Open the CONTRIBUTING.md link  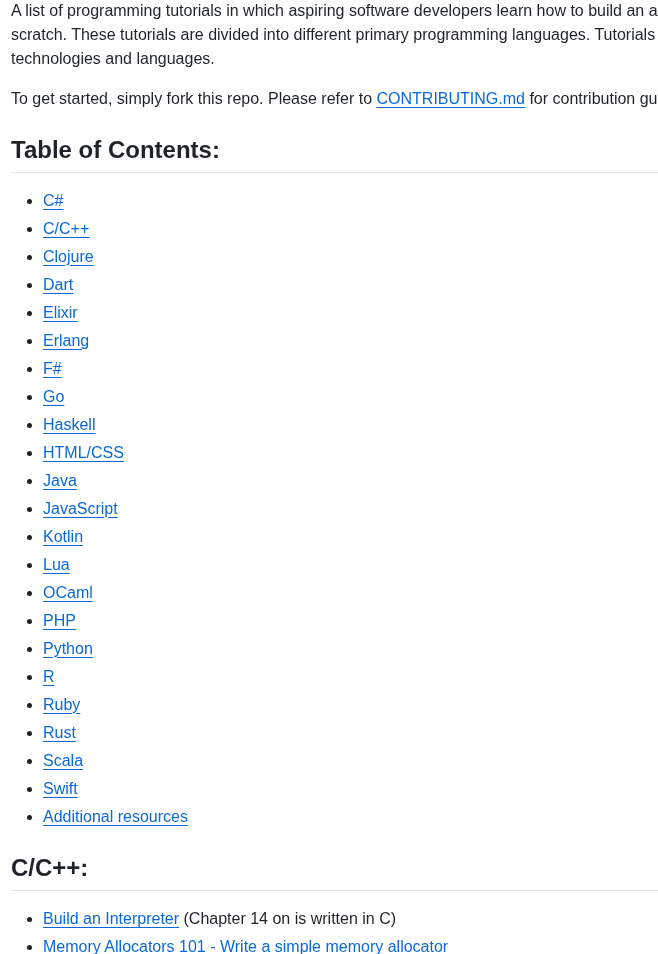pyautogui.click(x=450, y=99)
